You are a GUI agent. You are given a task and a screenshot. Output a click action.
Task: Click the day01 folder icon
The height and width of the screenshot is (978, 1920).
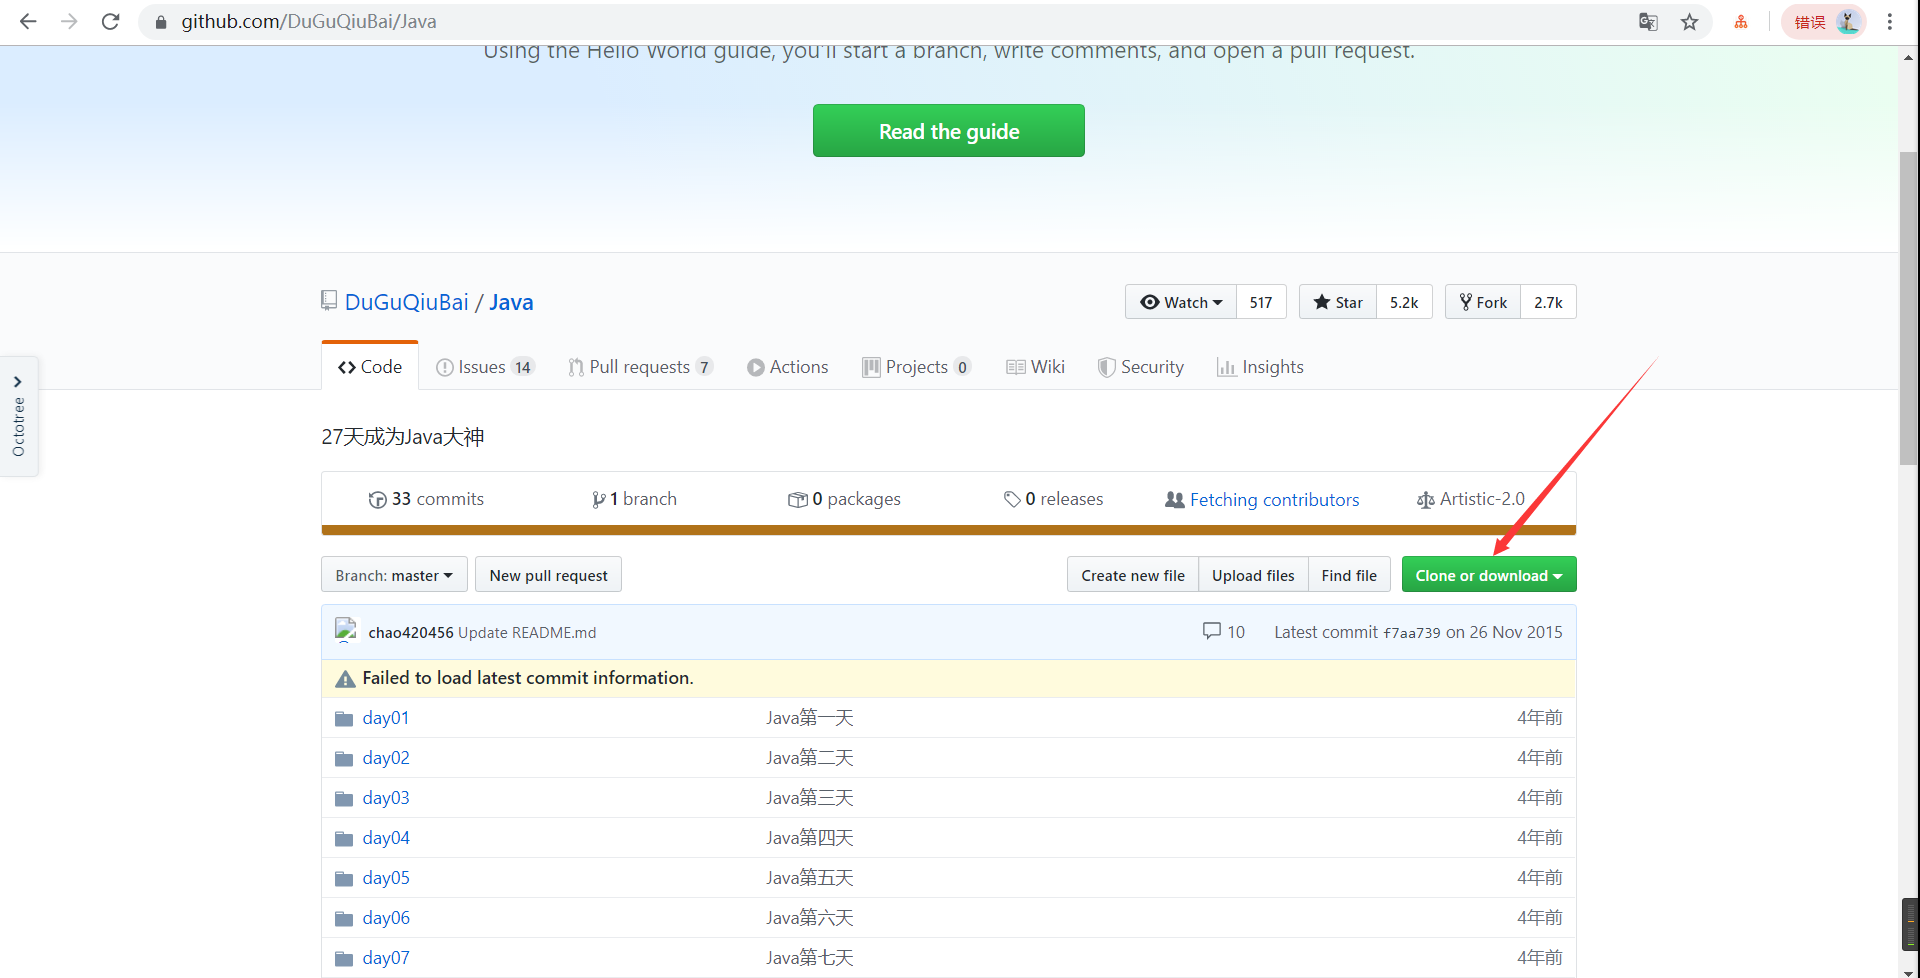tap(344, 718)
